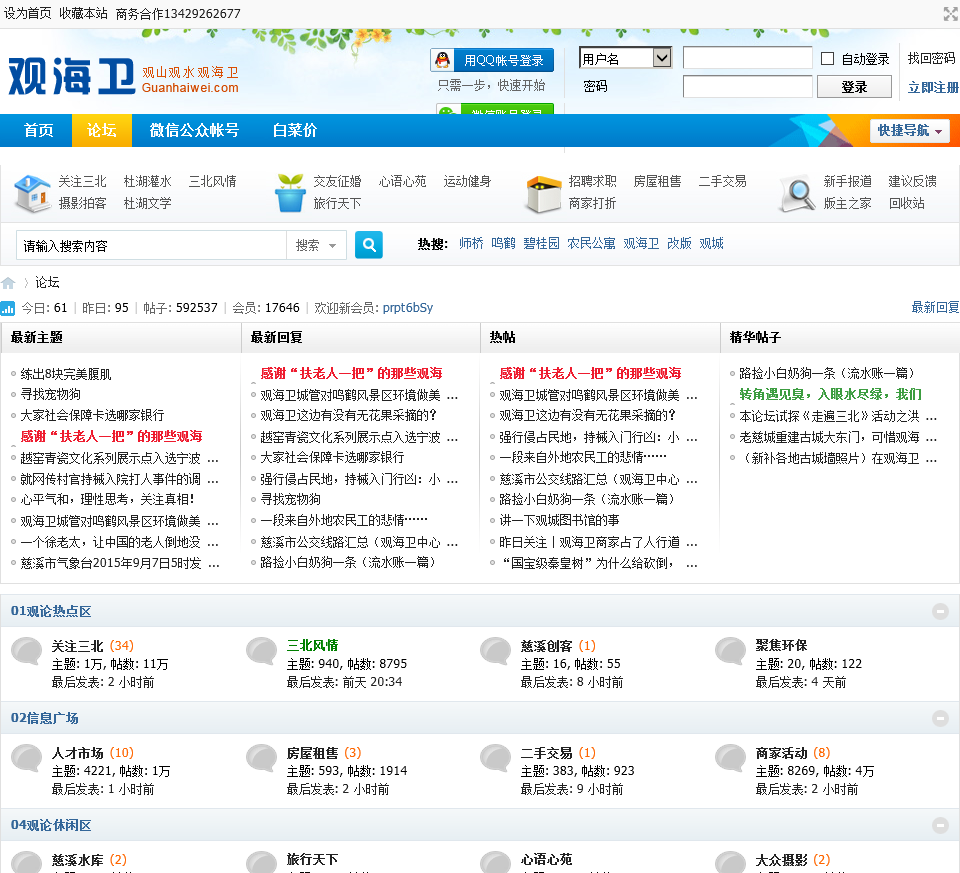Click the small home breadcrumb icon

(9, 283)
